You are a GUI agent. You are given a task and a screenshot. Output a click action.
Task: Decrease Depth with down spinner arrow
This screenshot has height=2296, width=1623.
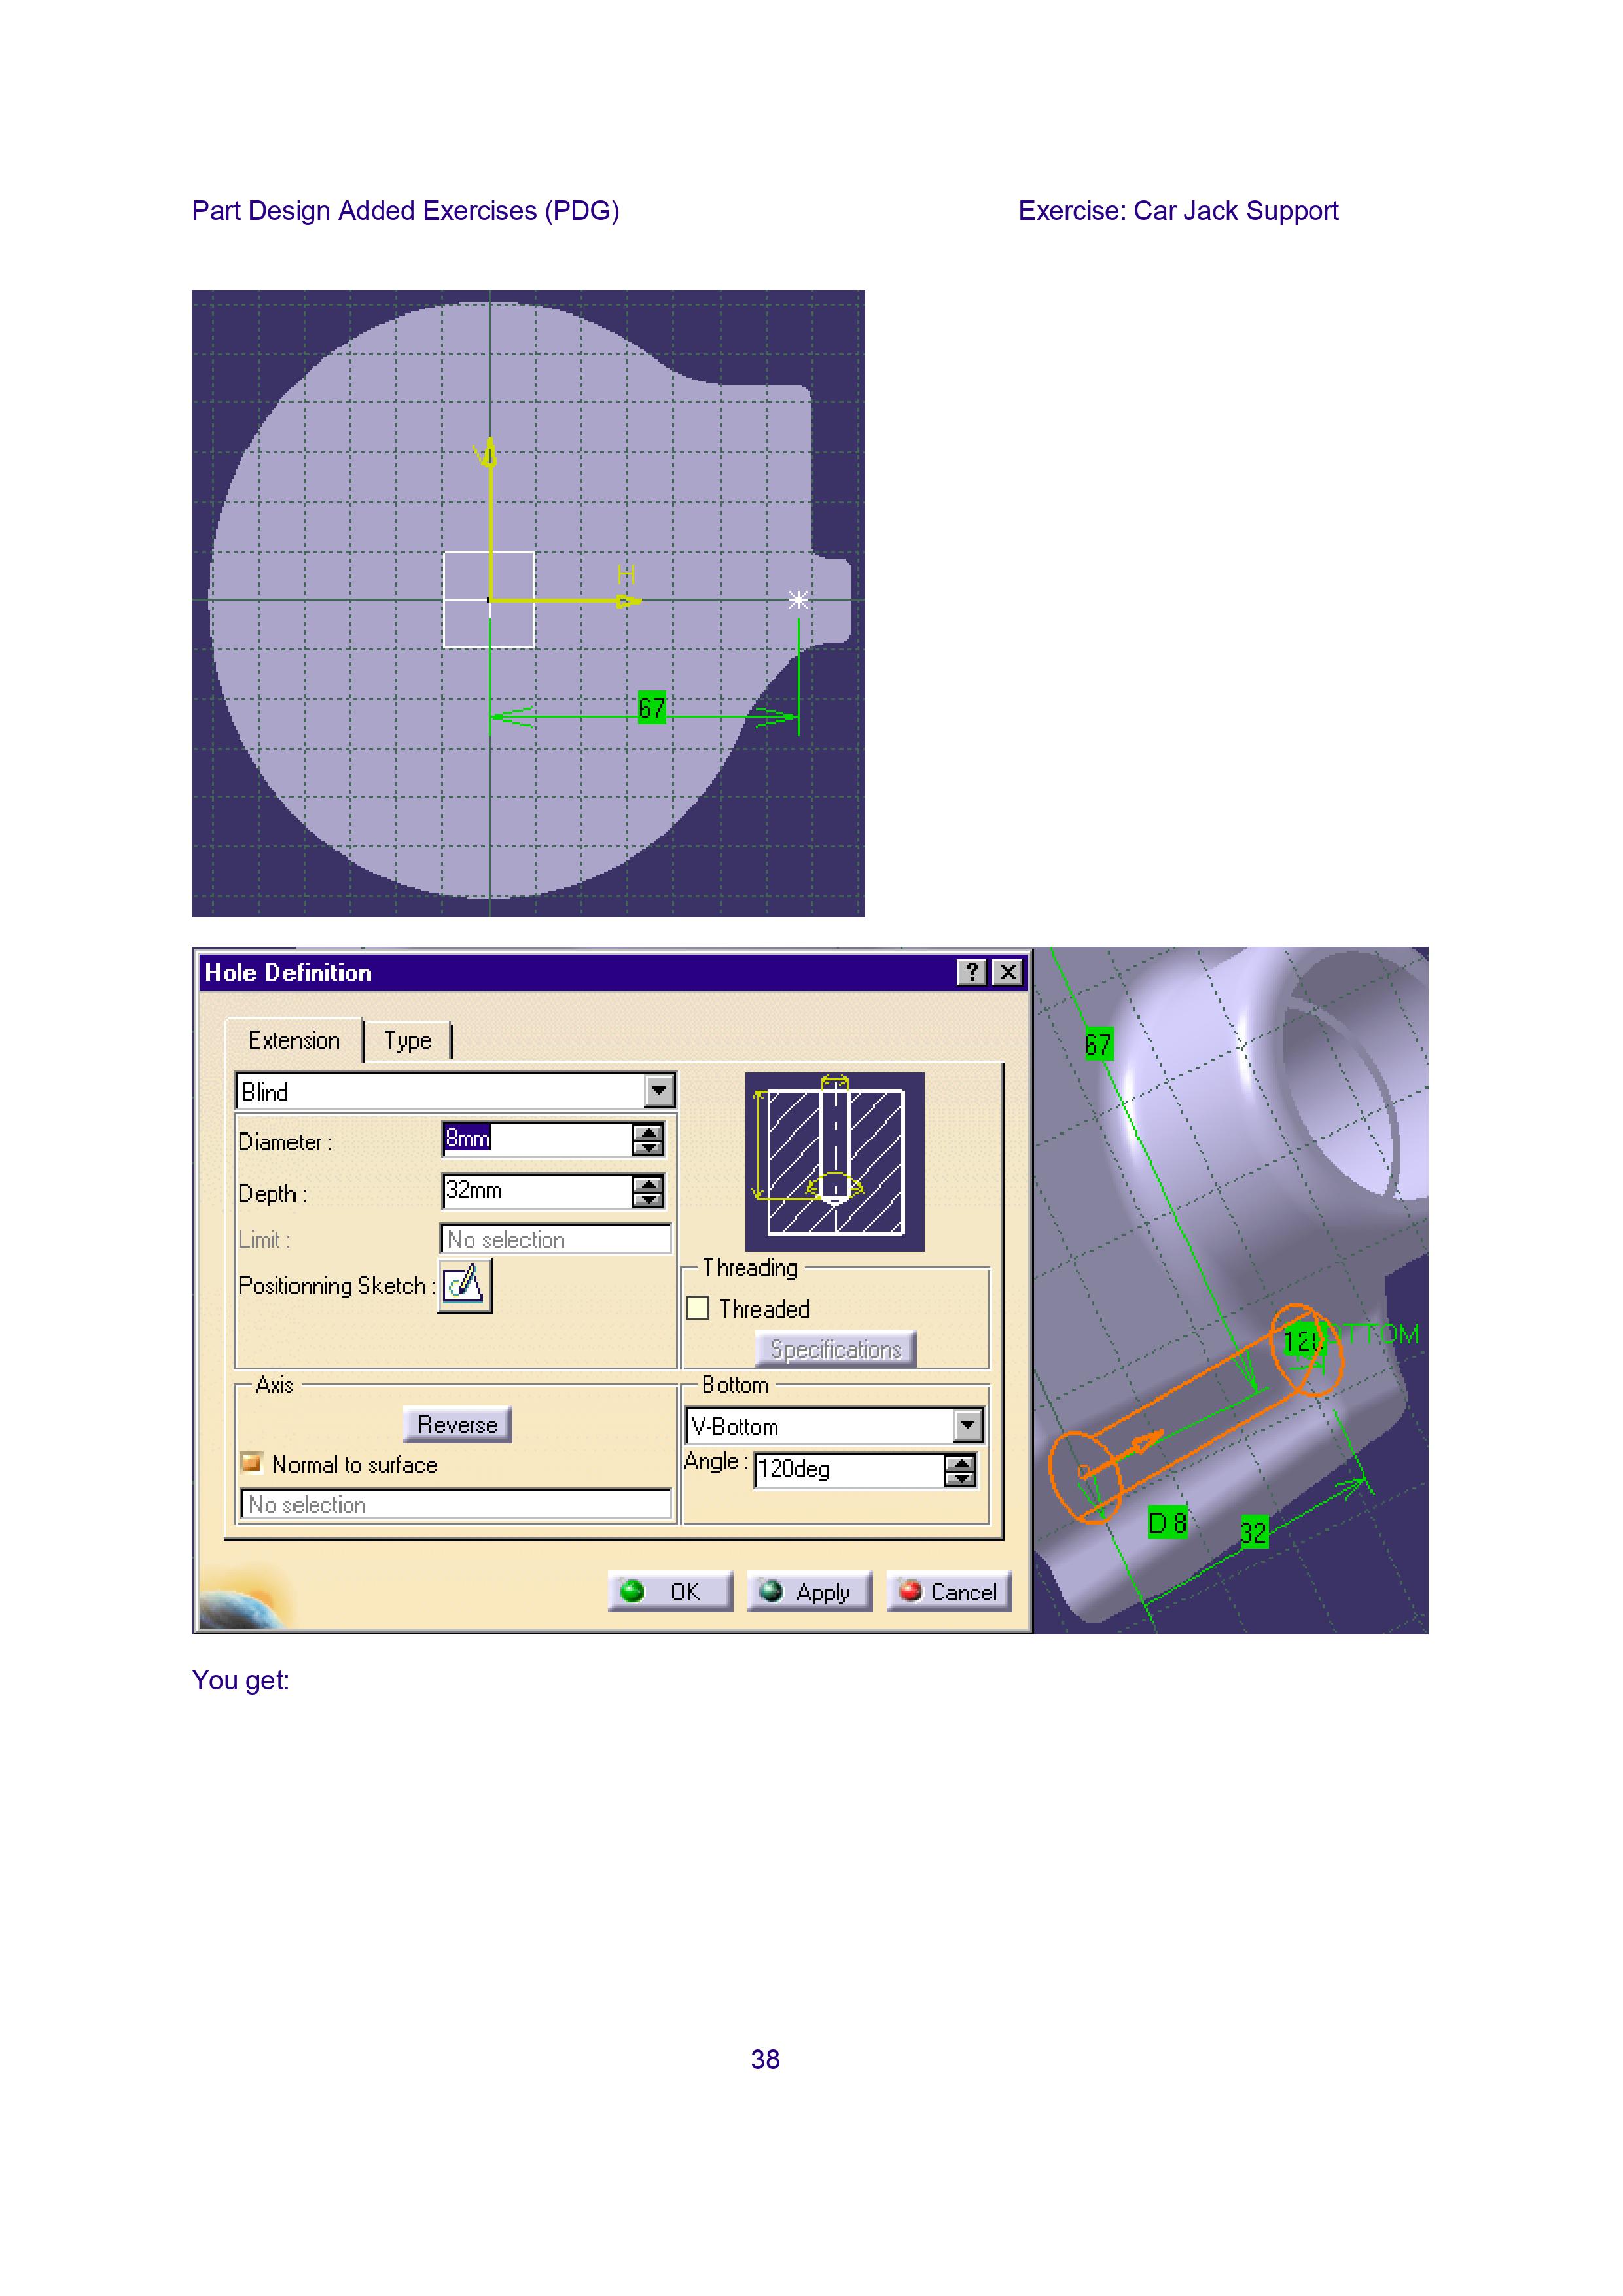(648, 1199)
